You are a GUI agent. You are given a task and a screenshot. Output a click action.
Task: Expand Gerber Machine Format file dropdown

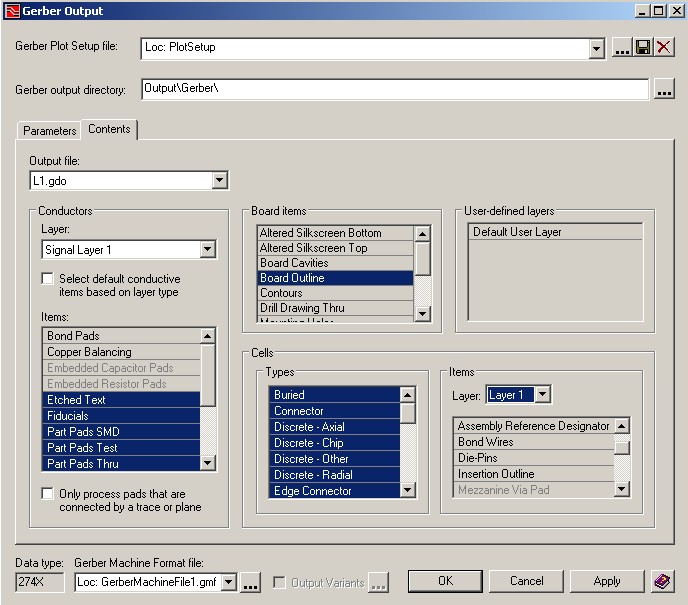point(229,582)
